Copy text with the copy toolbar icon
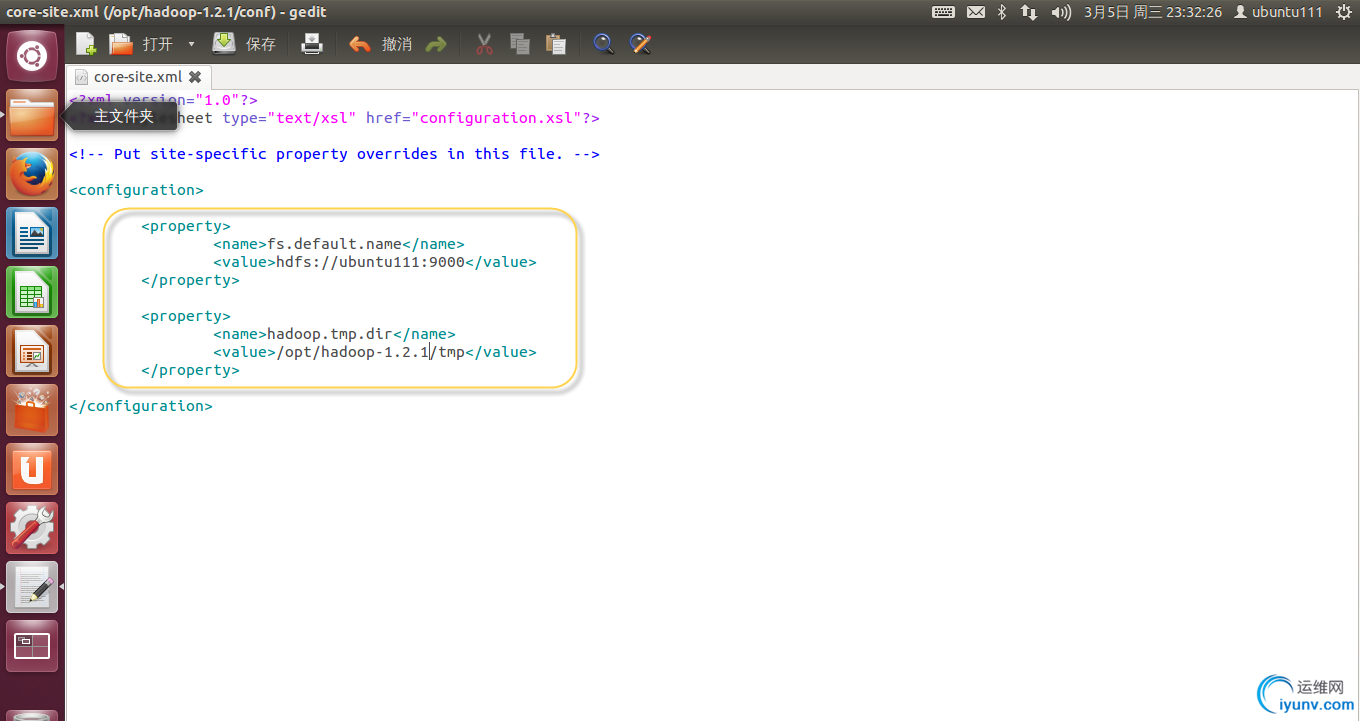Image resolution: width=1360 pixels, height=721 pixels. (519, 44)
